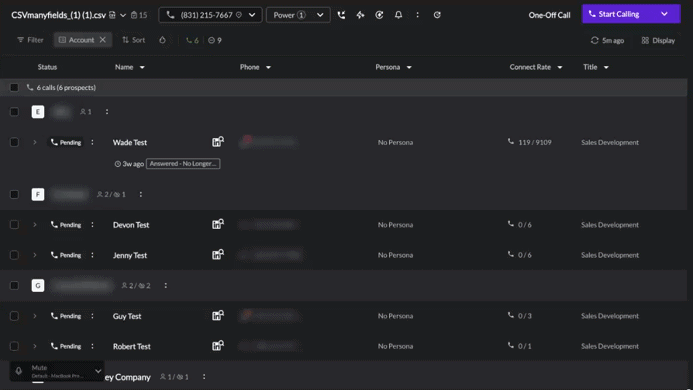Click the Answered - No Longer tag
The image size is (693, 390).
coord(183,164)
